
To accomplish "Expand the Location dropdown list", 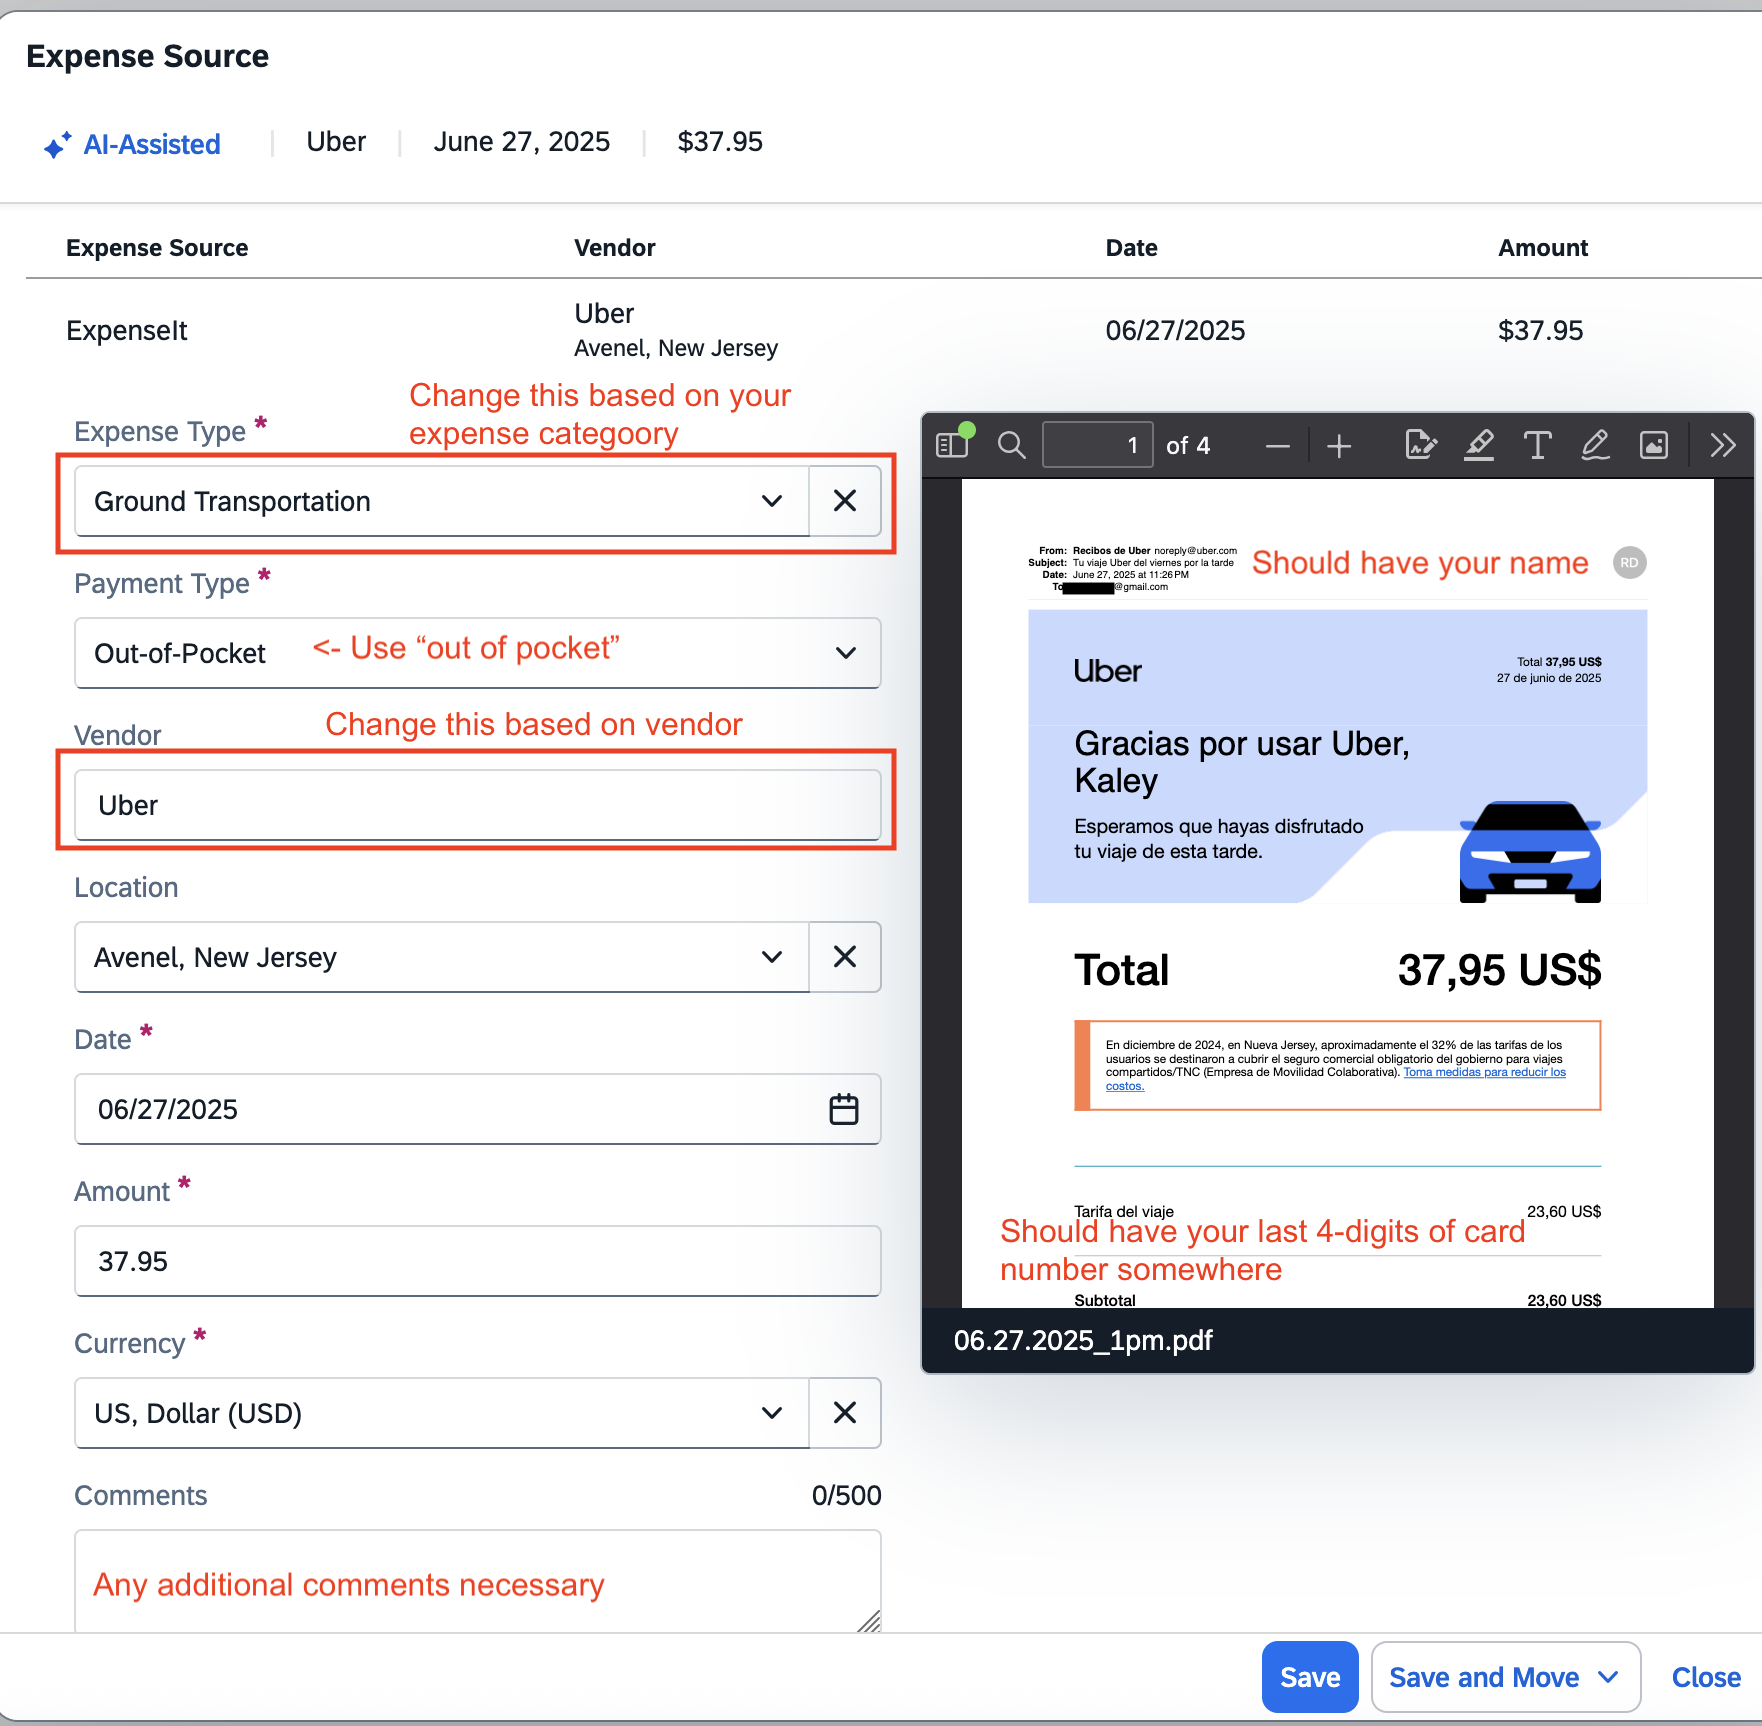I will point(771,957).
